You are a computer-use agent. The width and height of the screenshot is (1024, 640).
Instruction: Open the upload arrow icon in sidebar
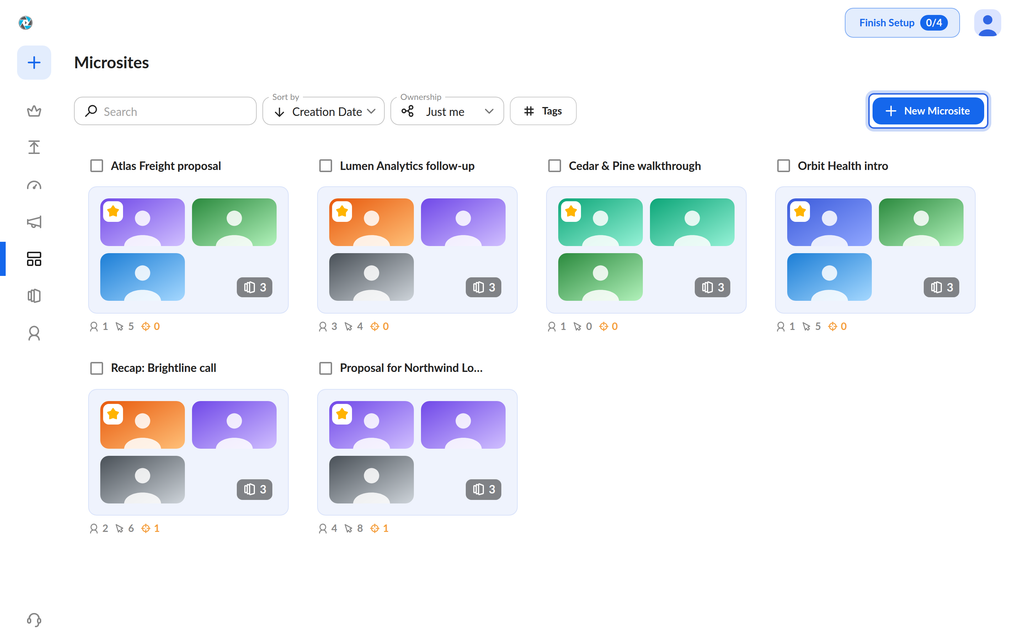[34, 148]
